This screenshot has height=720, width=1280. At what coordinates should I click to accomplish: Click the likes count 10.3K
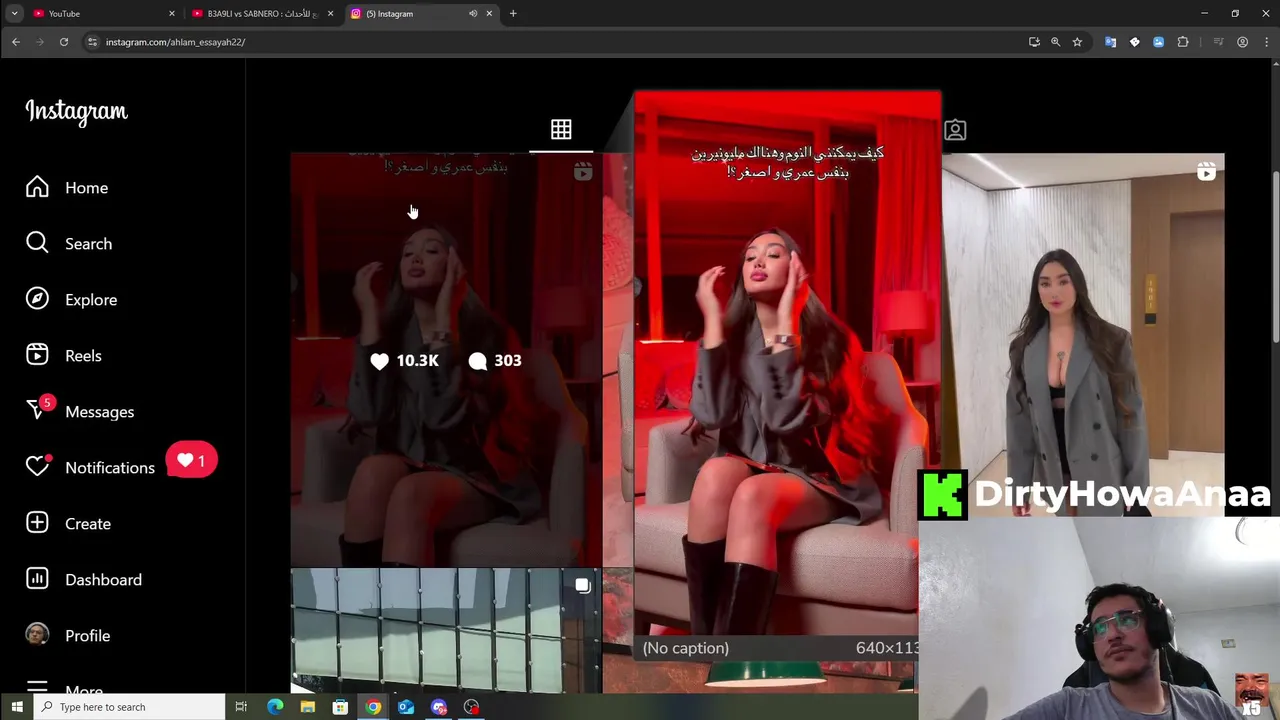(404, 361)
